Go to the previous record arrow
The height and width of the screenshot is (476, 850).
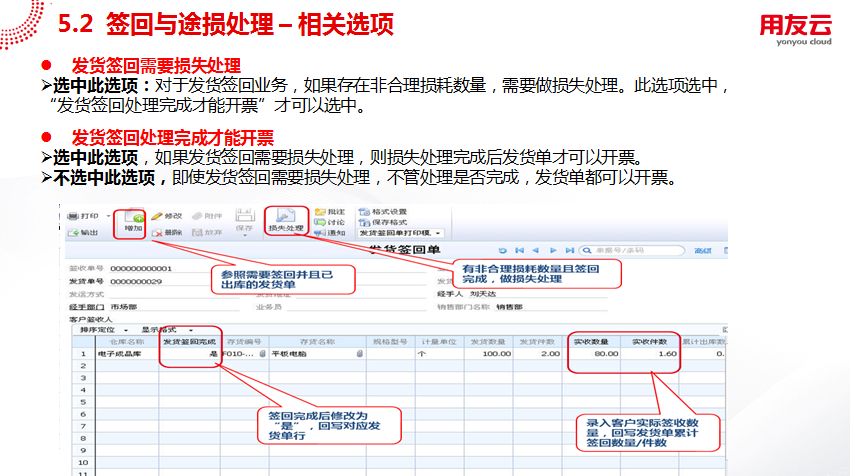point(536,250)
